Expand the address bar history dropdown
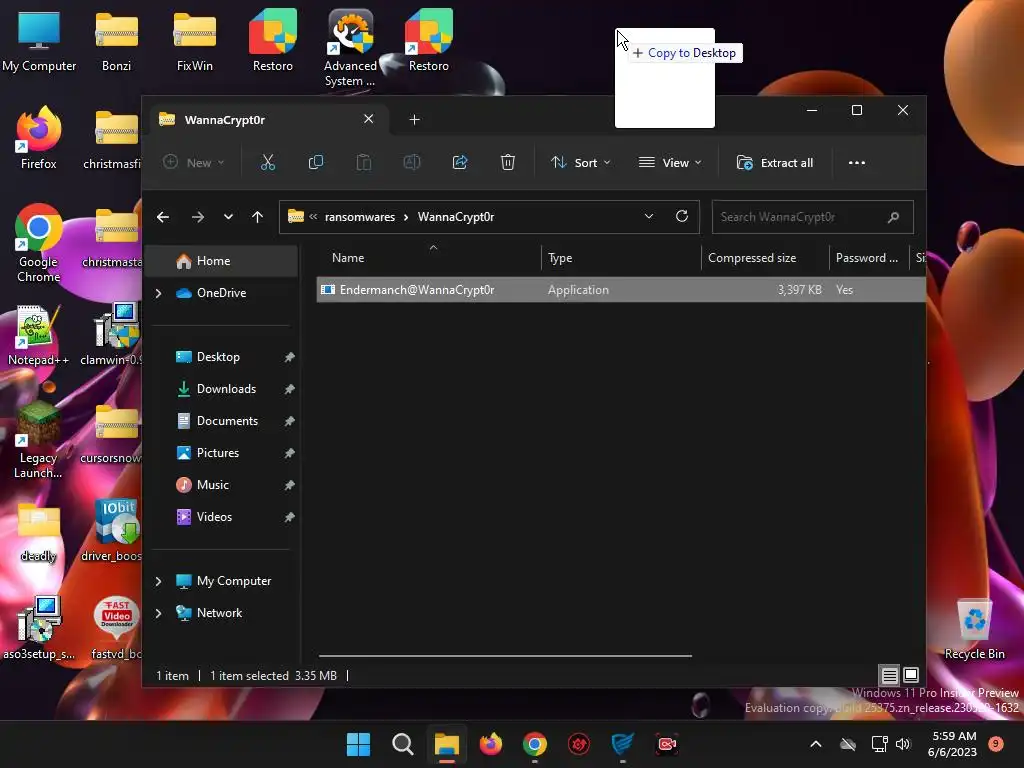Image resolution: width=1024 pixels, height=768 pixels. click(648, 216)
